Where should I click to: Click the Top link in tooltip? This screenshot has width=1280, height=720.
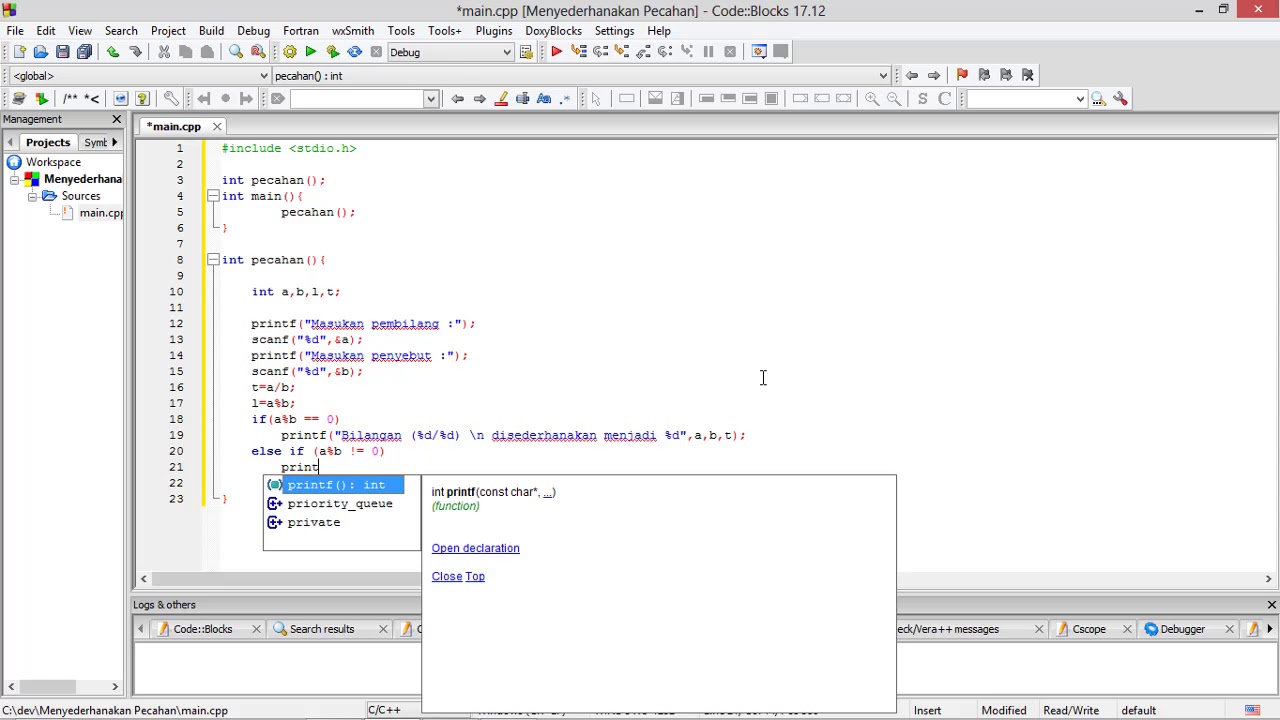tap(475, 576)
